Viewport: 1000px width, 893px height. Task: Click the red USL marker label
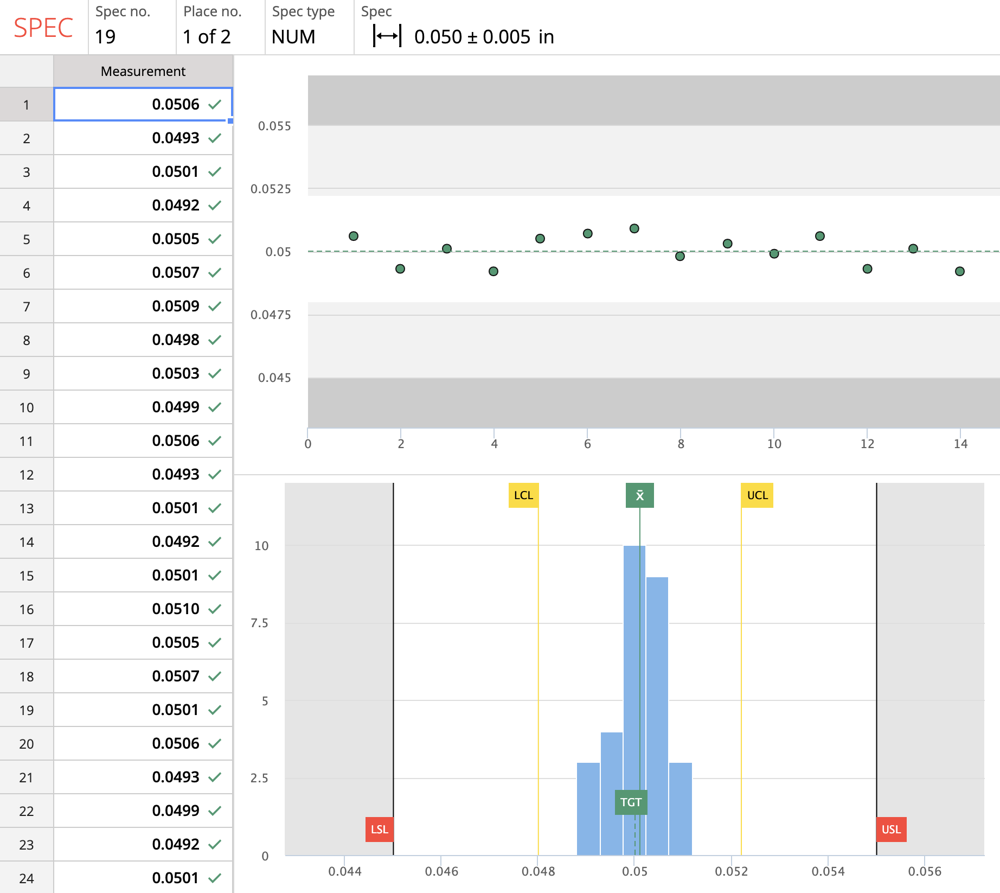coord(891,829)
